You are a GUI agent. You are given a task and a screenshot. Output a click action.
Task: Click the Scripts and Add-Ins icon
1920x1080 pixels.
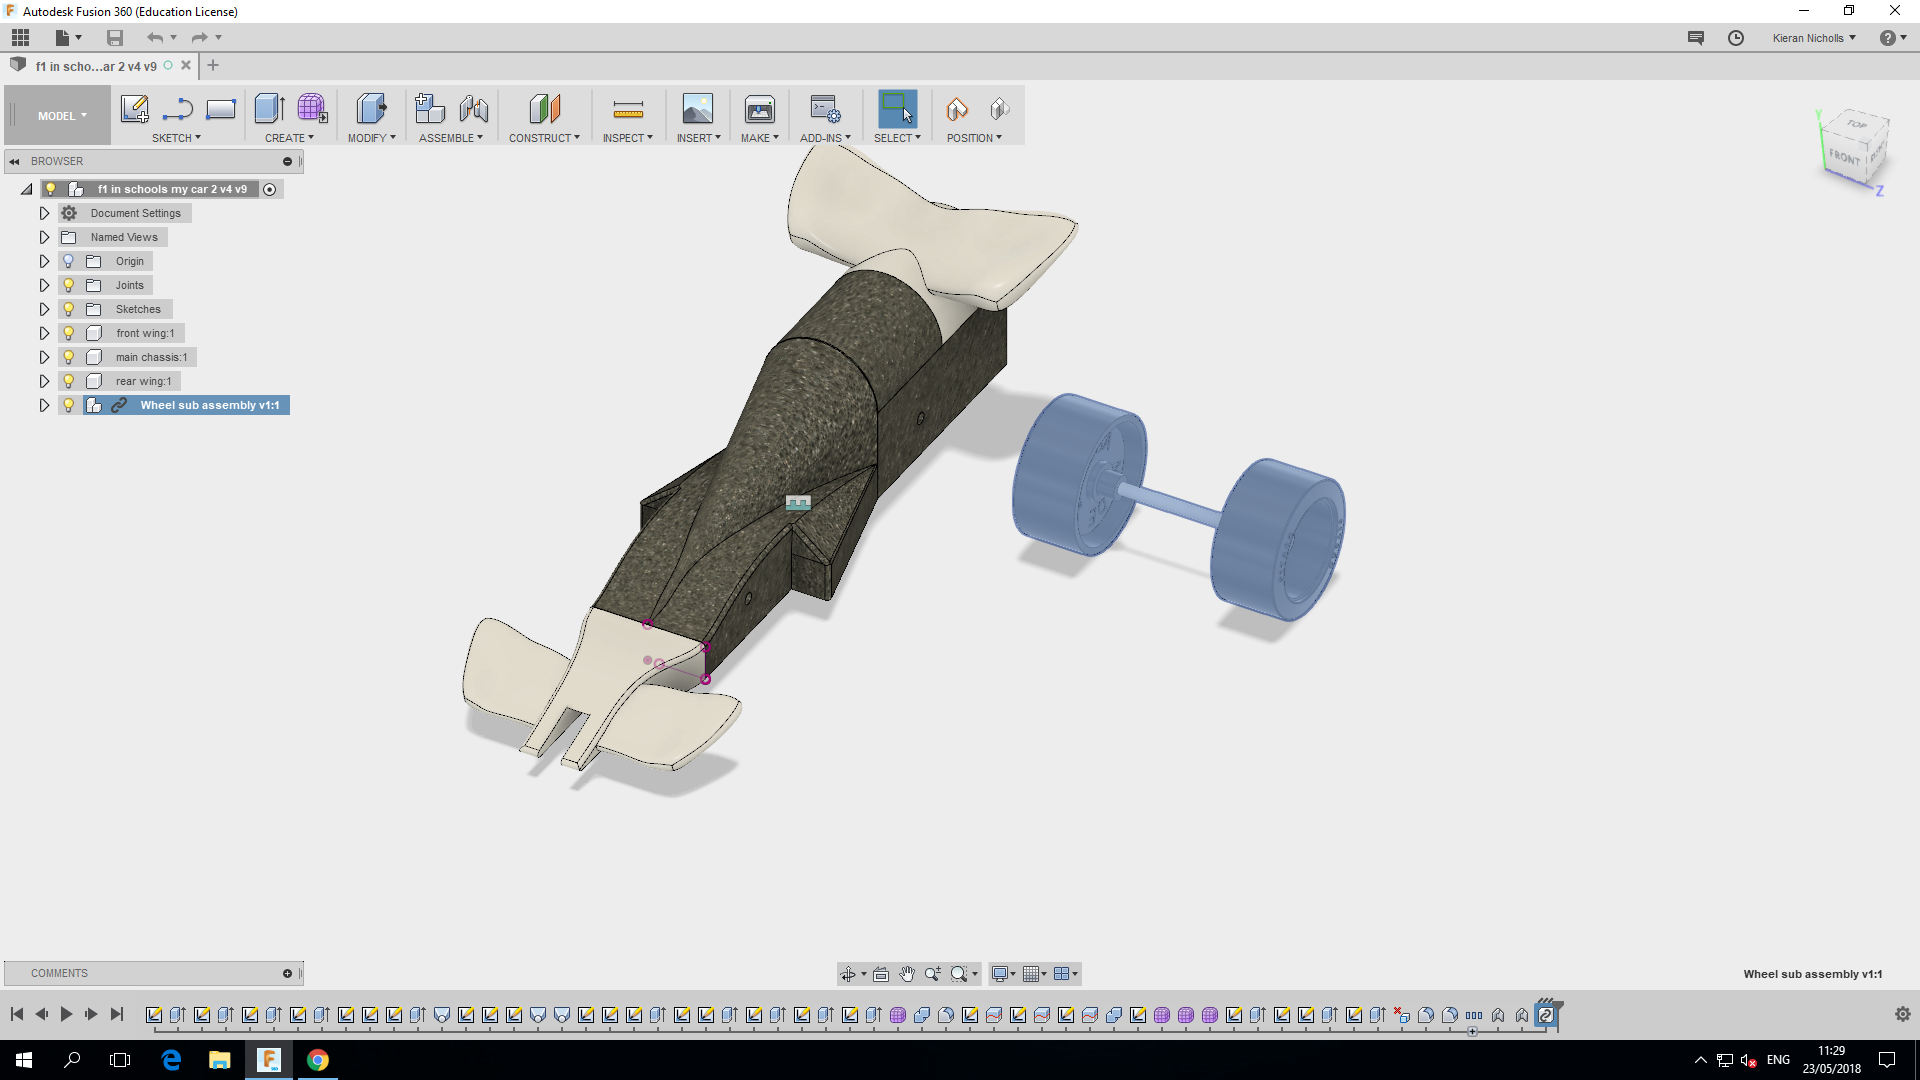click(x=825, y=109)
